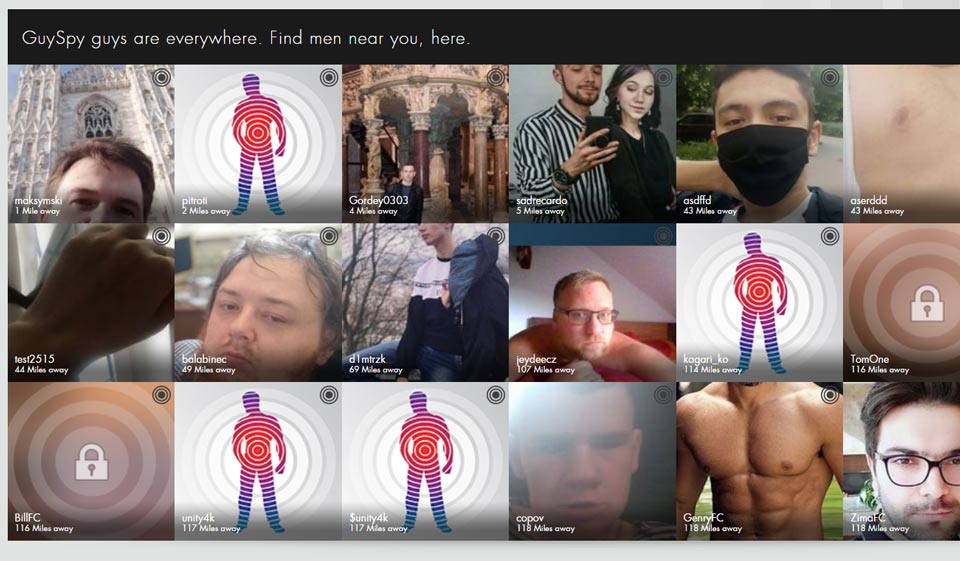The image size is (960, 561).
Task: Click the "GuySpy guys are everywhere" header text
Action: point(246,38)
